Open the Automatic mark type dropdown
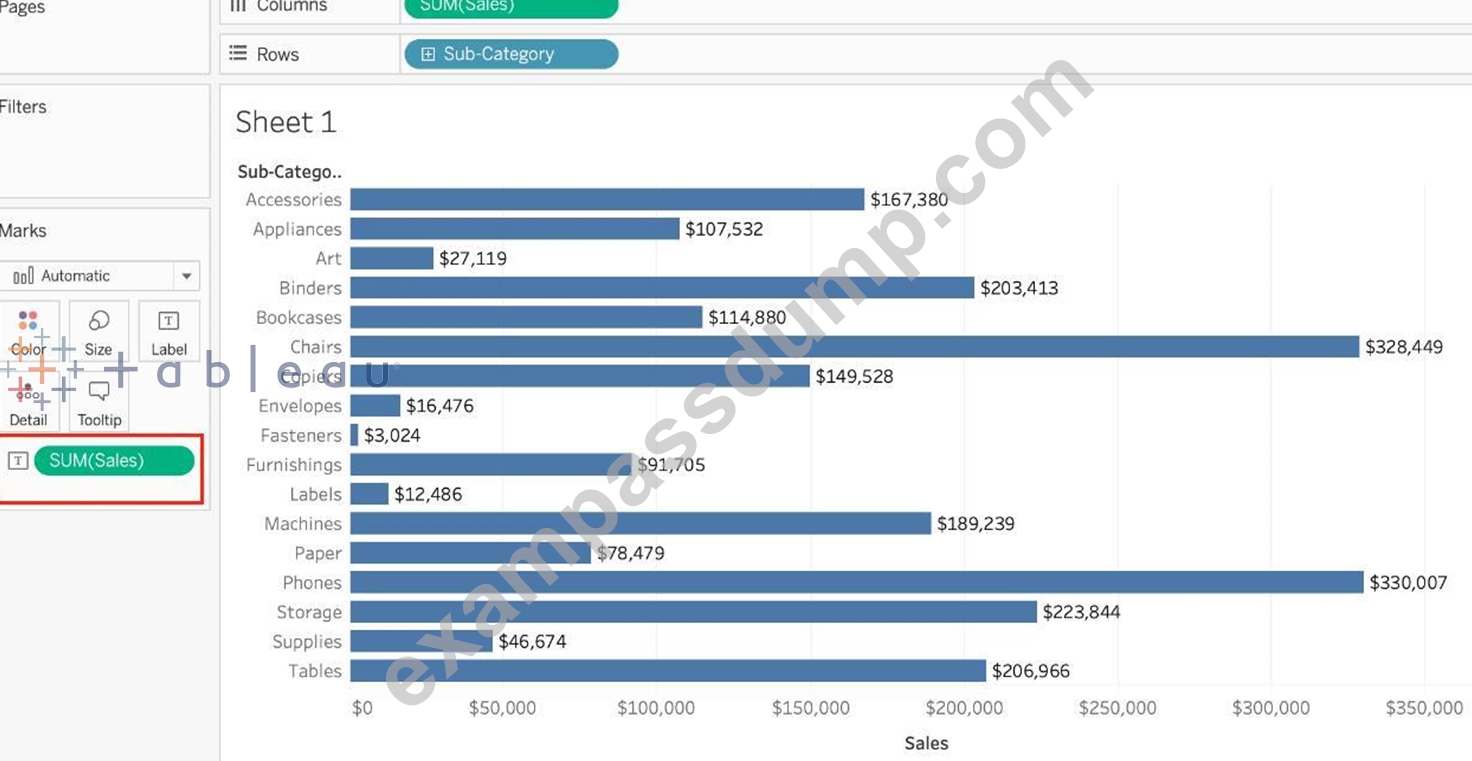Image resolution: width=1472 pixels, height=761 pixels. (x=100, y=275)
